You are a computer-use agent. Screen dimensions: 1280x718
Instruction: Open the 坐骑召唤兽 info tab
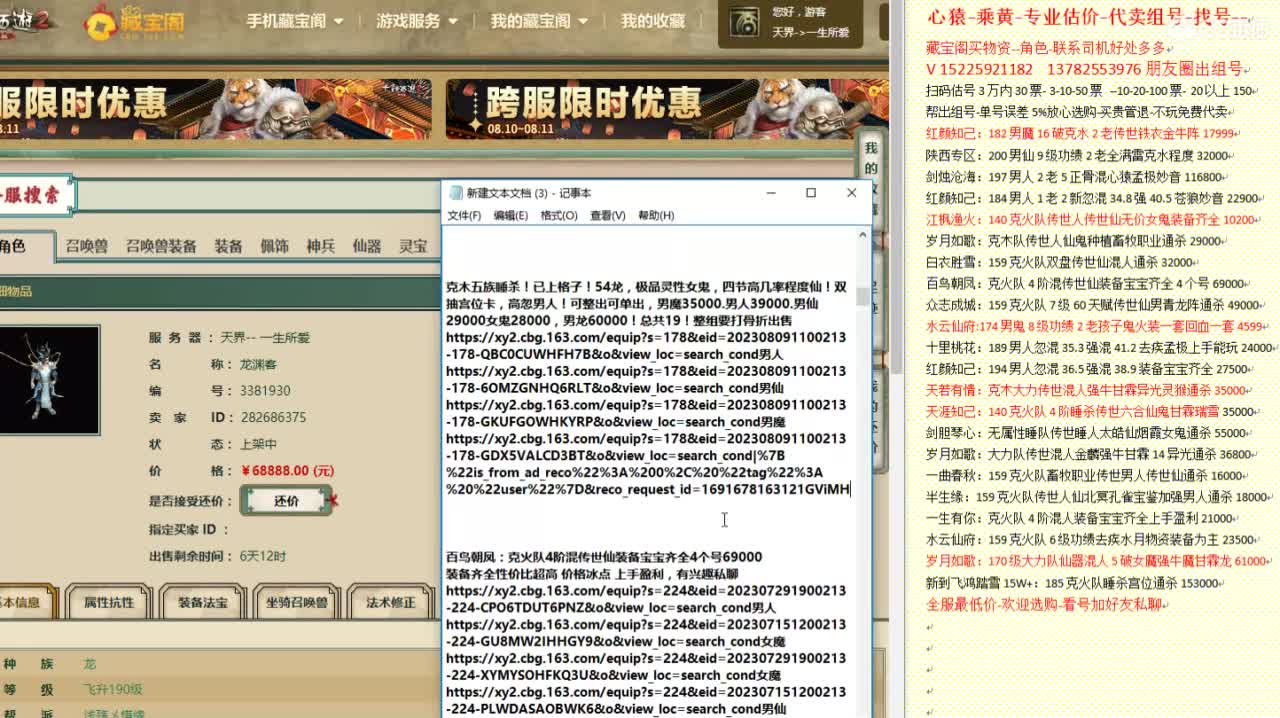297,602
